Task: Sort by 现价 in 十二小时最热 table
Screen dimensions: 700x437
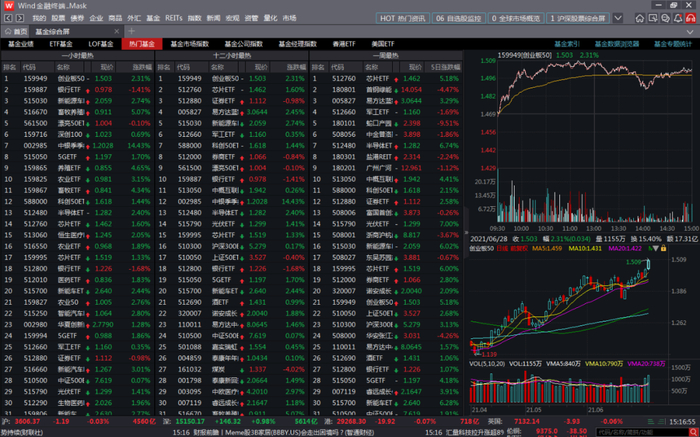Action: click(x=261, y=67)
